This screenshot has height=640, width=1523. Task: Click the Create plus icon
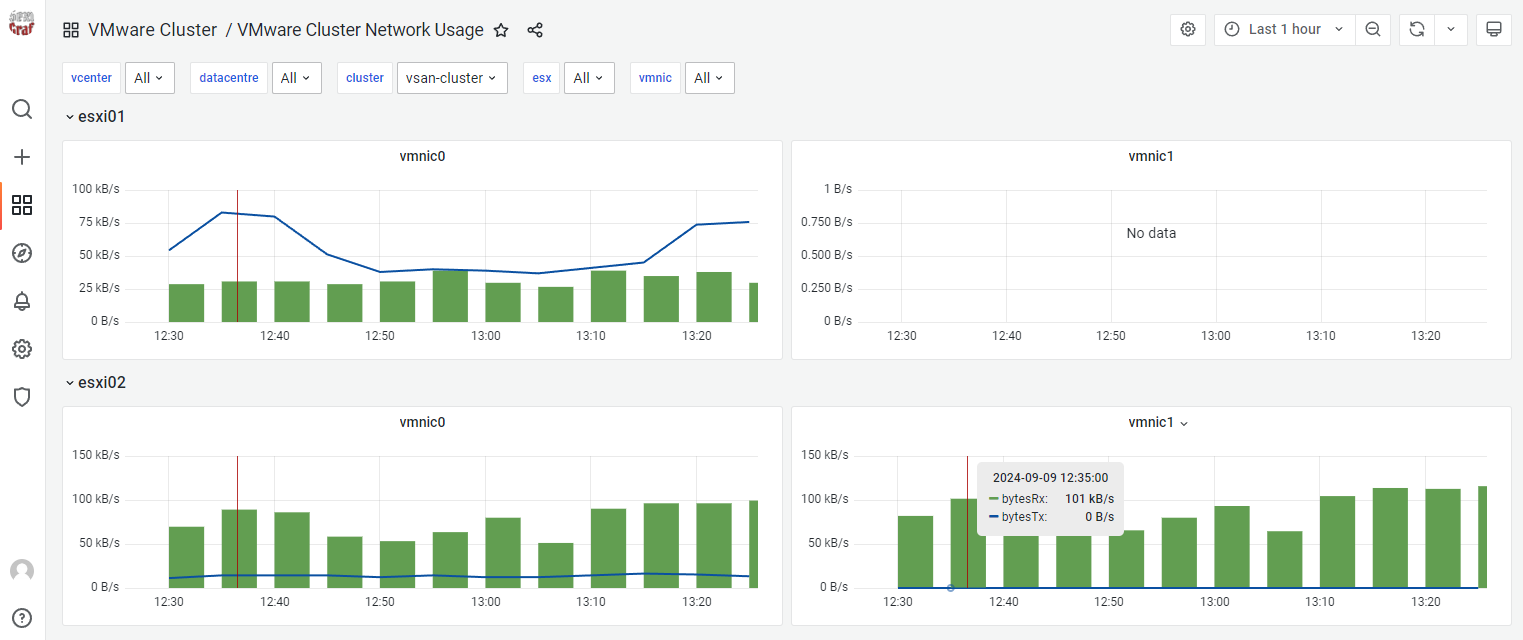(22, 157)
